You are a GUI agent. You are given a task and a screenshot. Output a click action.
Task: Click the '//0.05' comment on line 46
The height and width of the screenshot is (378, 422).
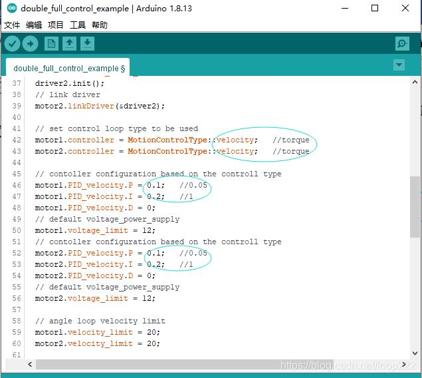pos(193,185)
